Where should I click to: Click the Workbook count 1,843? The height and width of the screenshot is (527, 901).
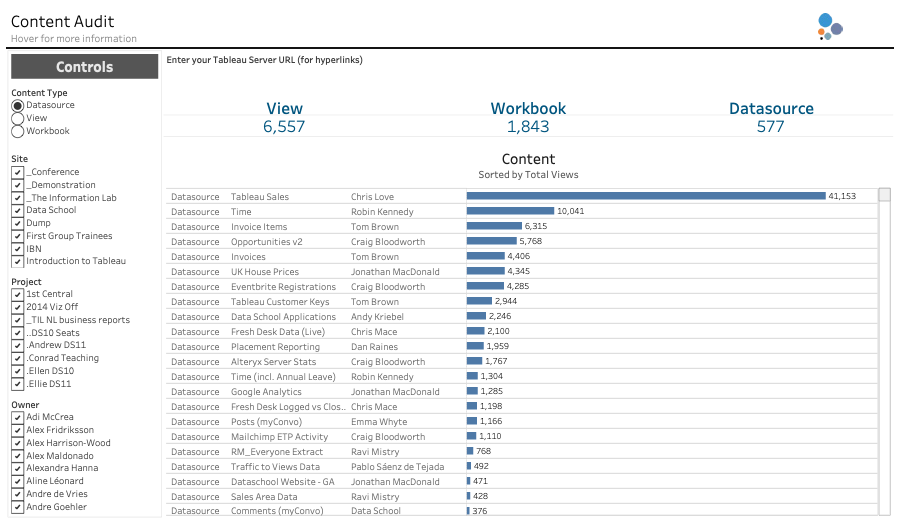coord(528,127)
